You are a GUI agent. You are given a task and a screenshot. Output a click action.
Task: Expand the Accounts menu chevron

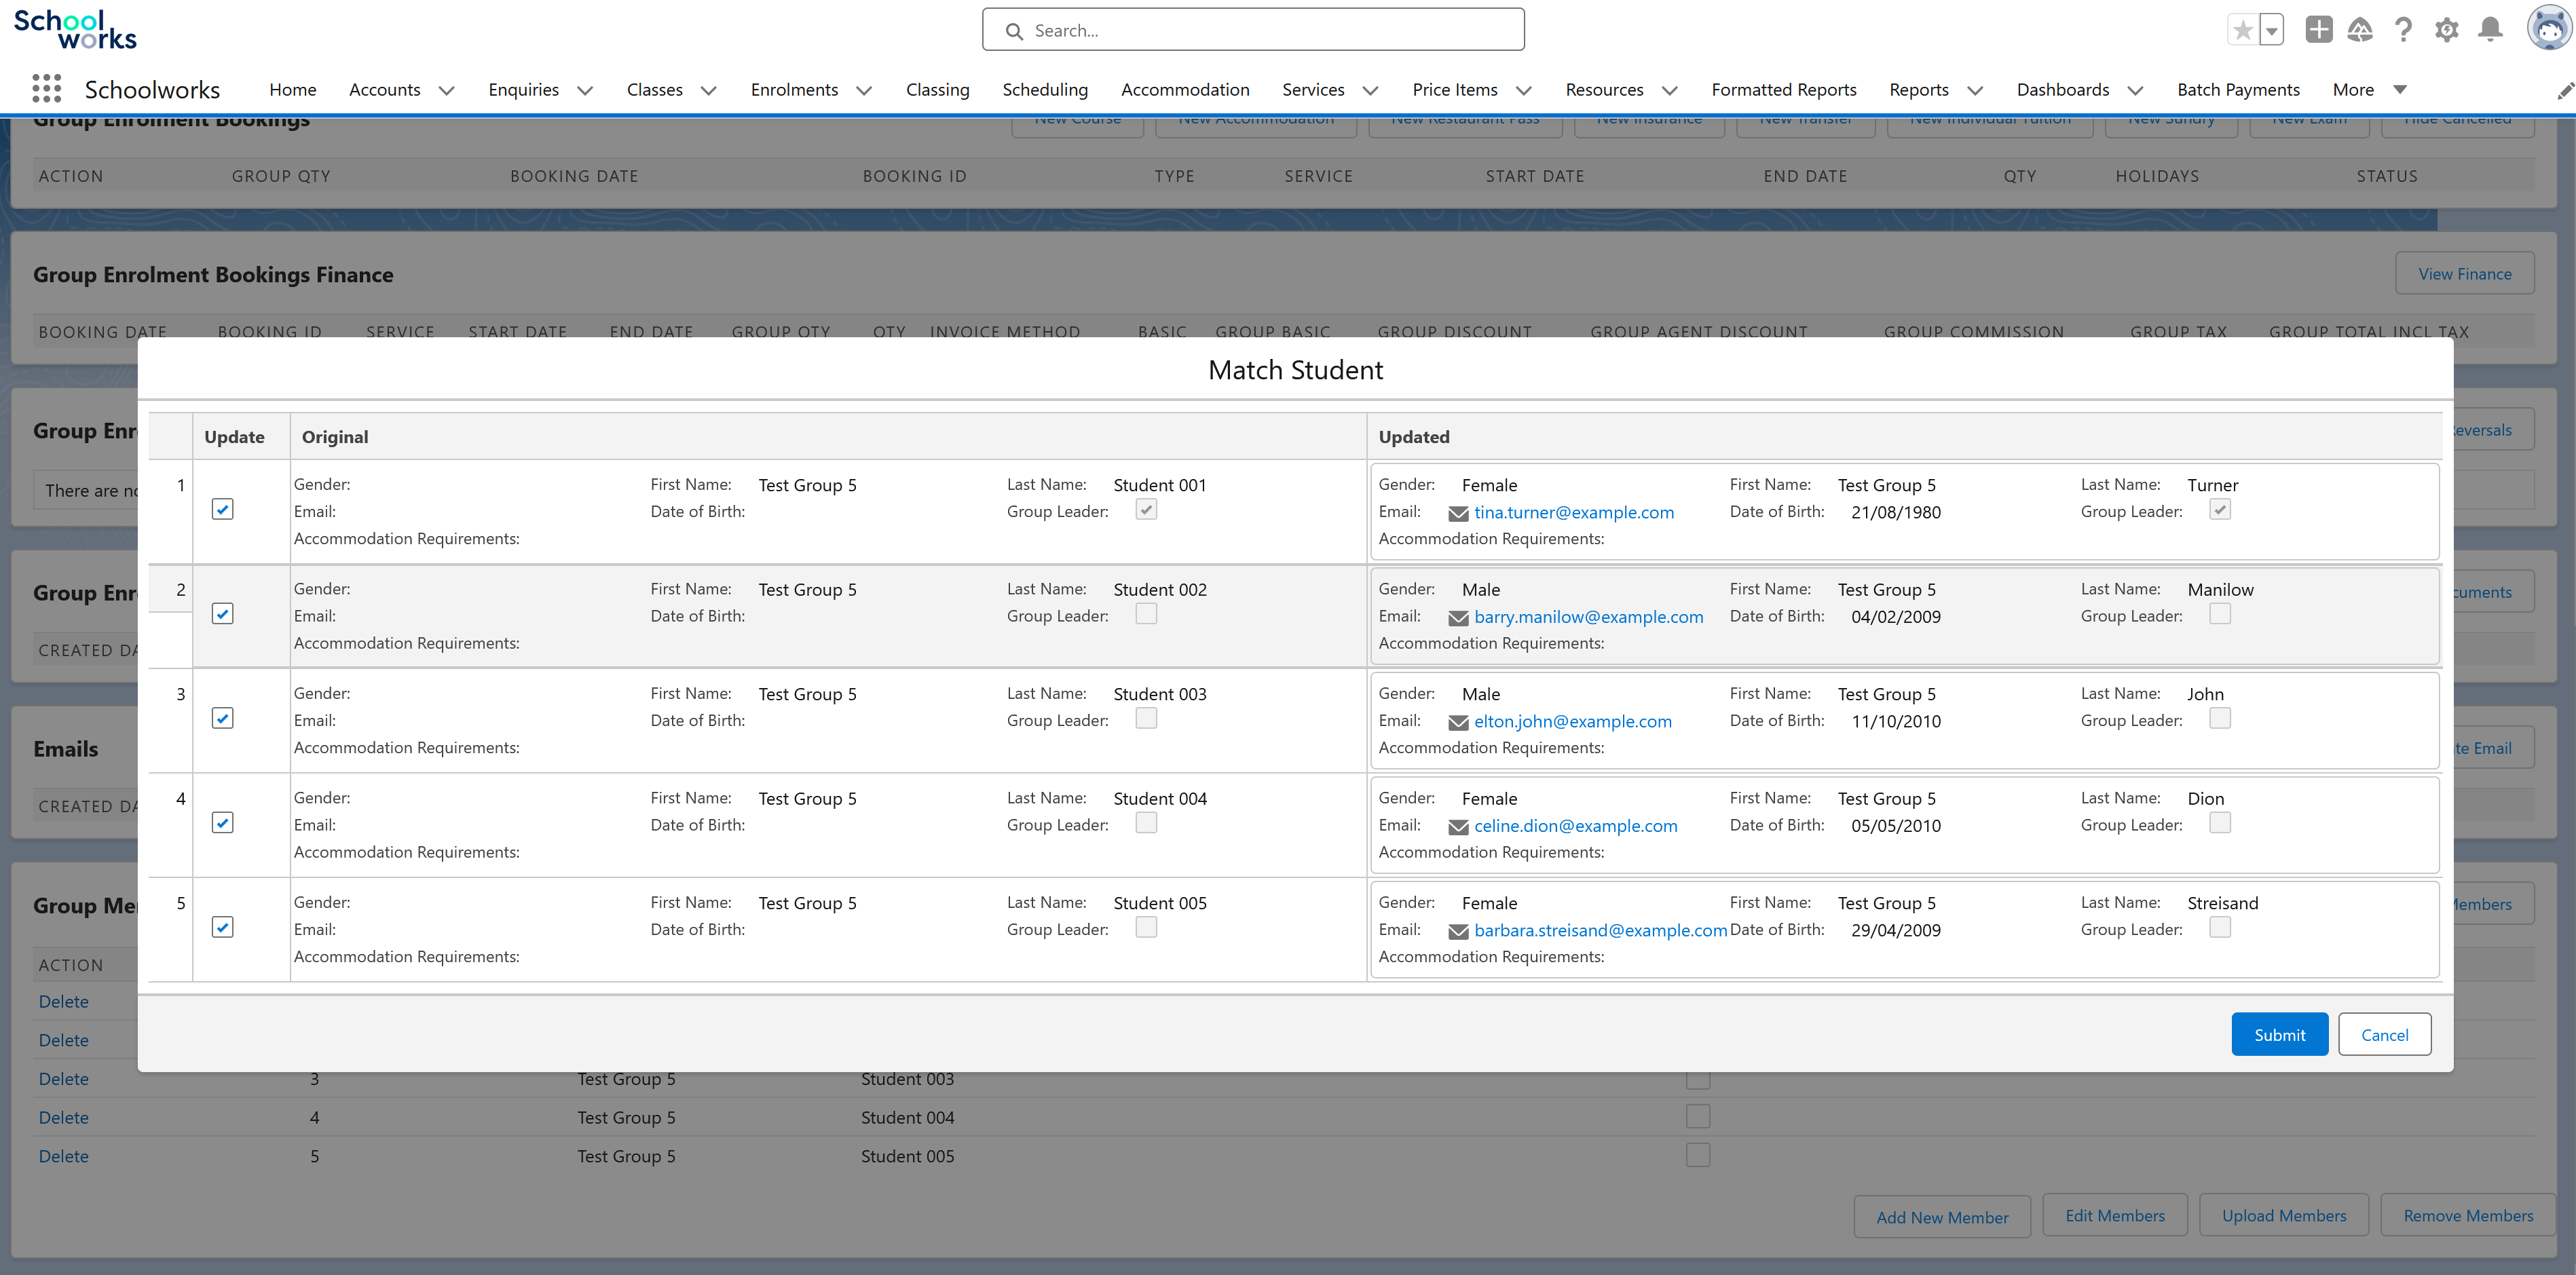click(x=447, y=91)
